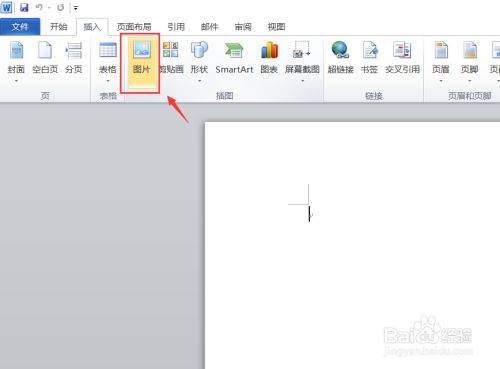Screen dimensions: 500x369
Task: Open the 文件 (File) tab
Action: [20, 27]
